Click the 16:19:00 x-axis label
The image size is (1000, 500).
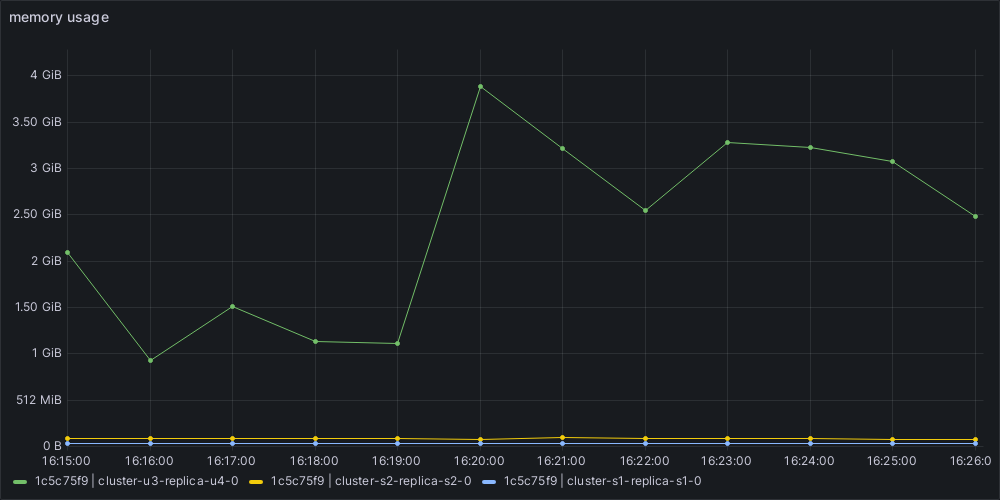(397, 460)
